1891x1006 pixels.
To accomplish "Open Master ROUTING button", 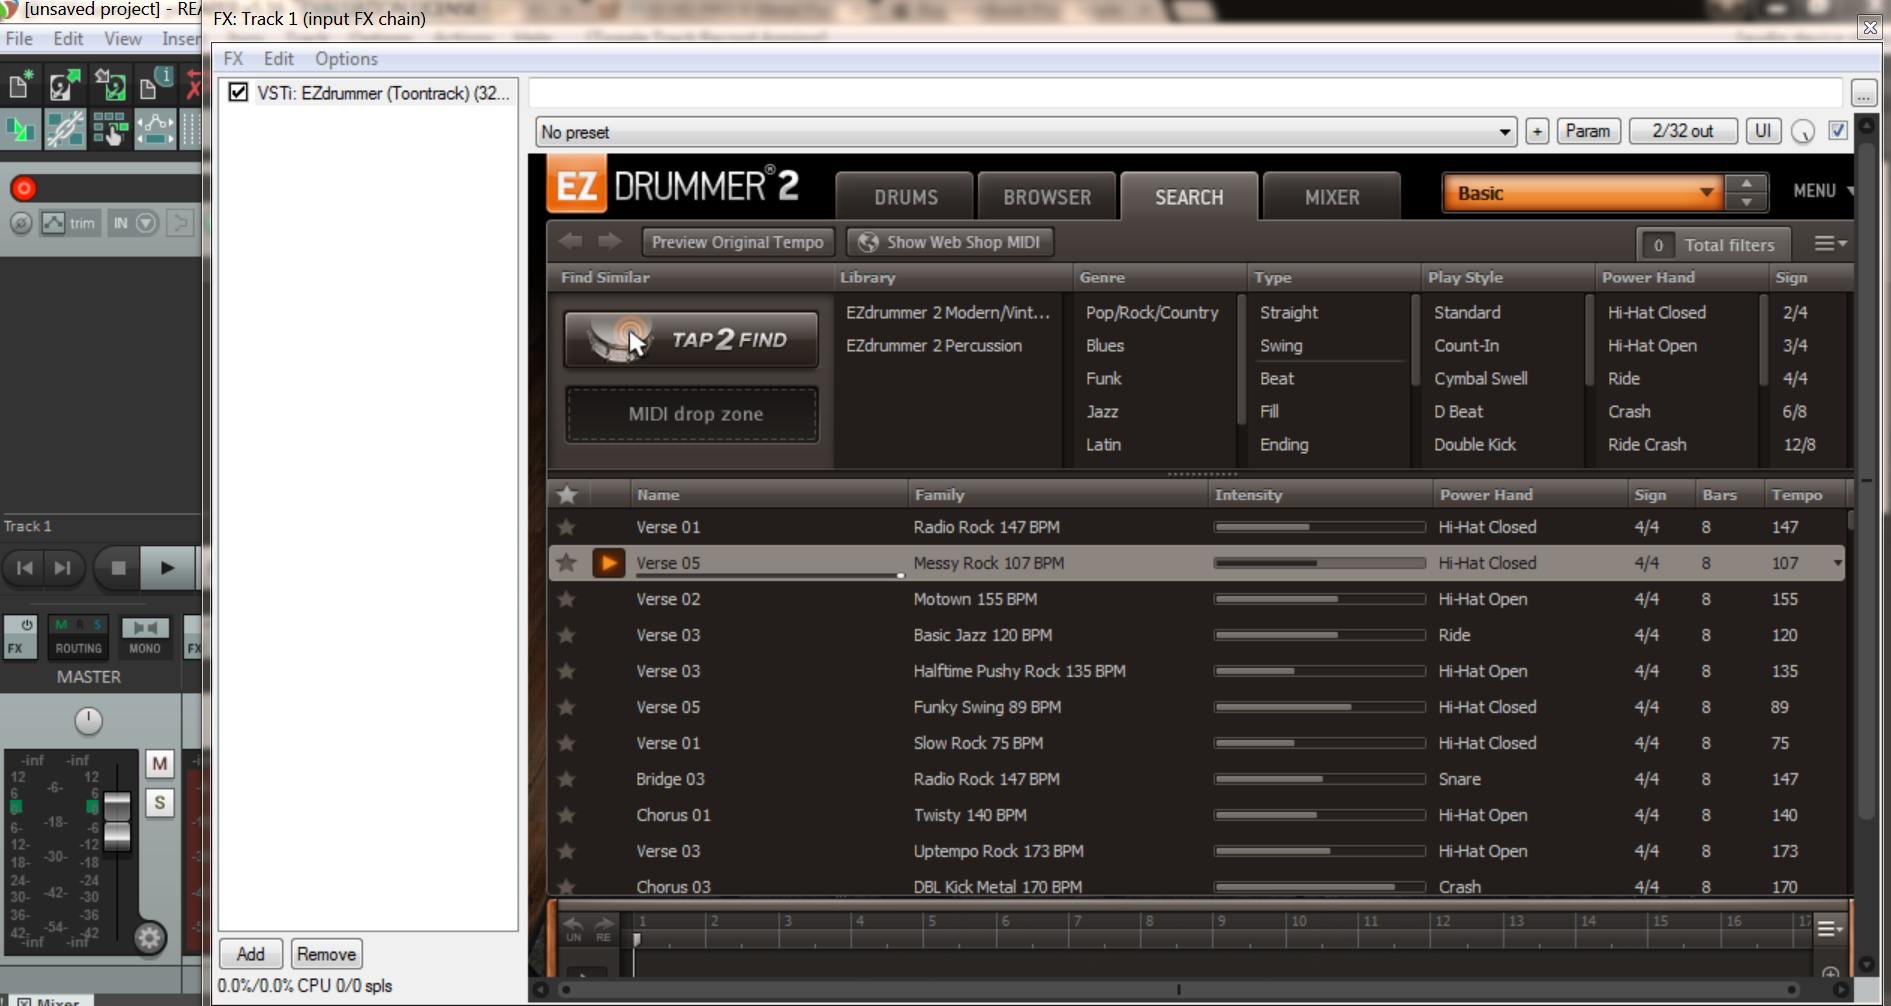I will pyautogui.click(x=79, y=637).
